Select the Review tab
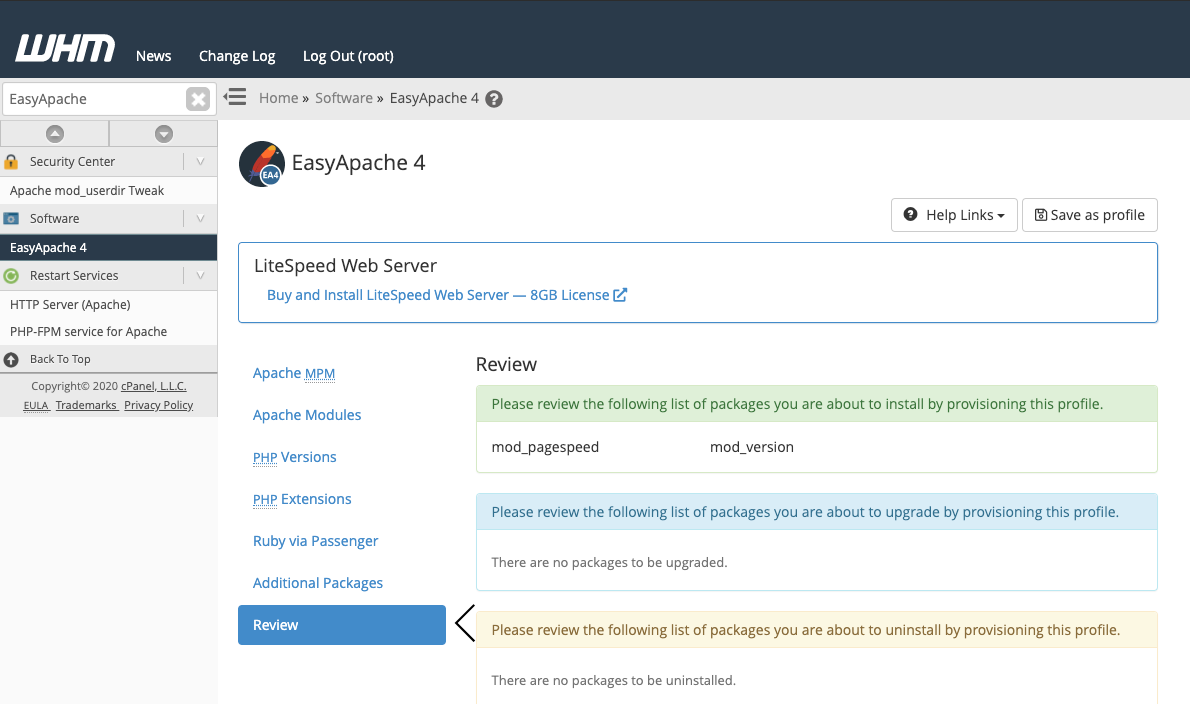The image size is (1190, 704). (x=342, y=625)
